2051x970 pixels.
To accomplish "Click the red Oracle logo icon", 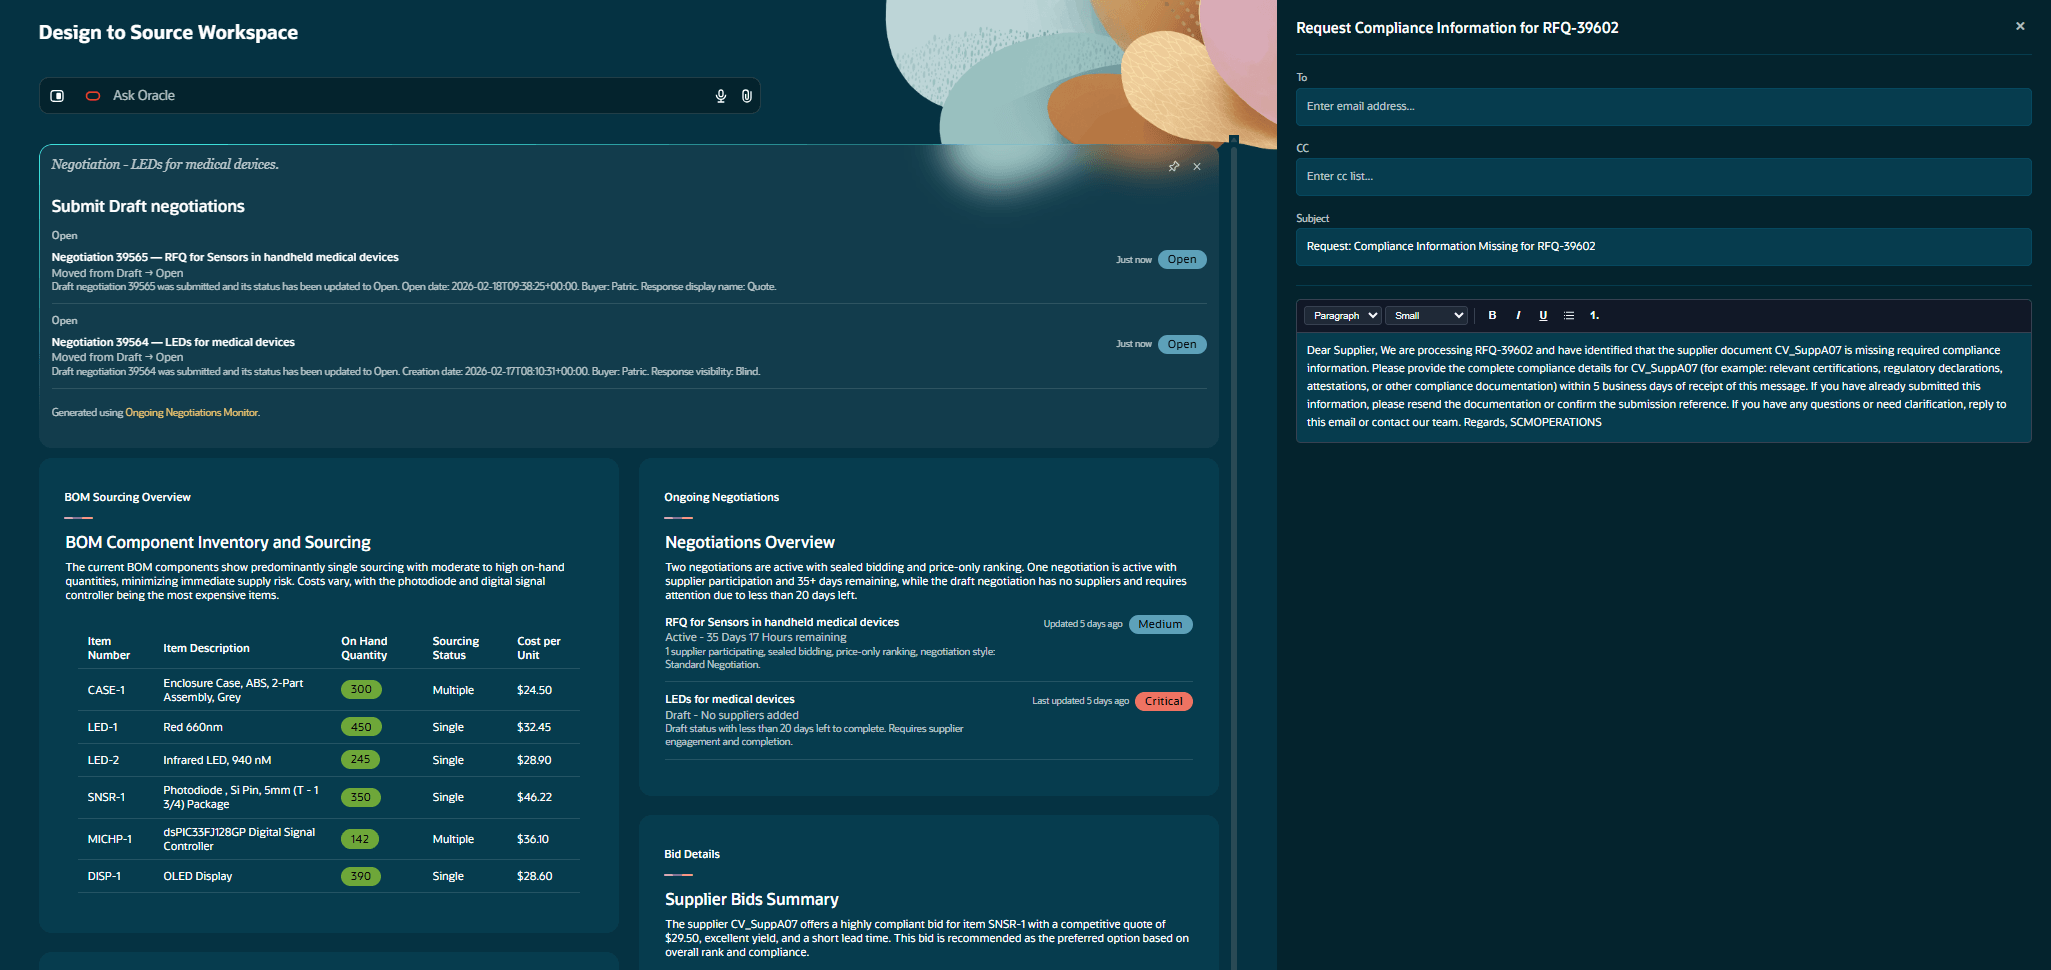I will coord(93,96).
